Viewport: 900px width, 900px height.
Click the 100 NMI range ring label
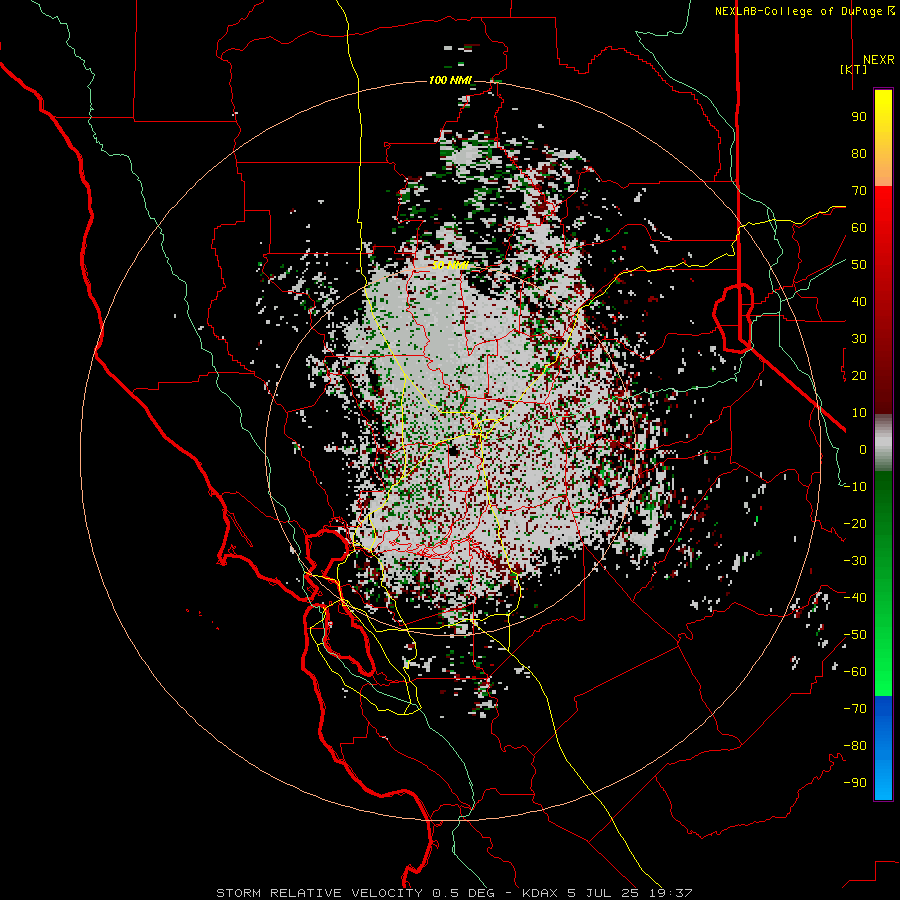(x=450, y=80)
